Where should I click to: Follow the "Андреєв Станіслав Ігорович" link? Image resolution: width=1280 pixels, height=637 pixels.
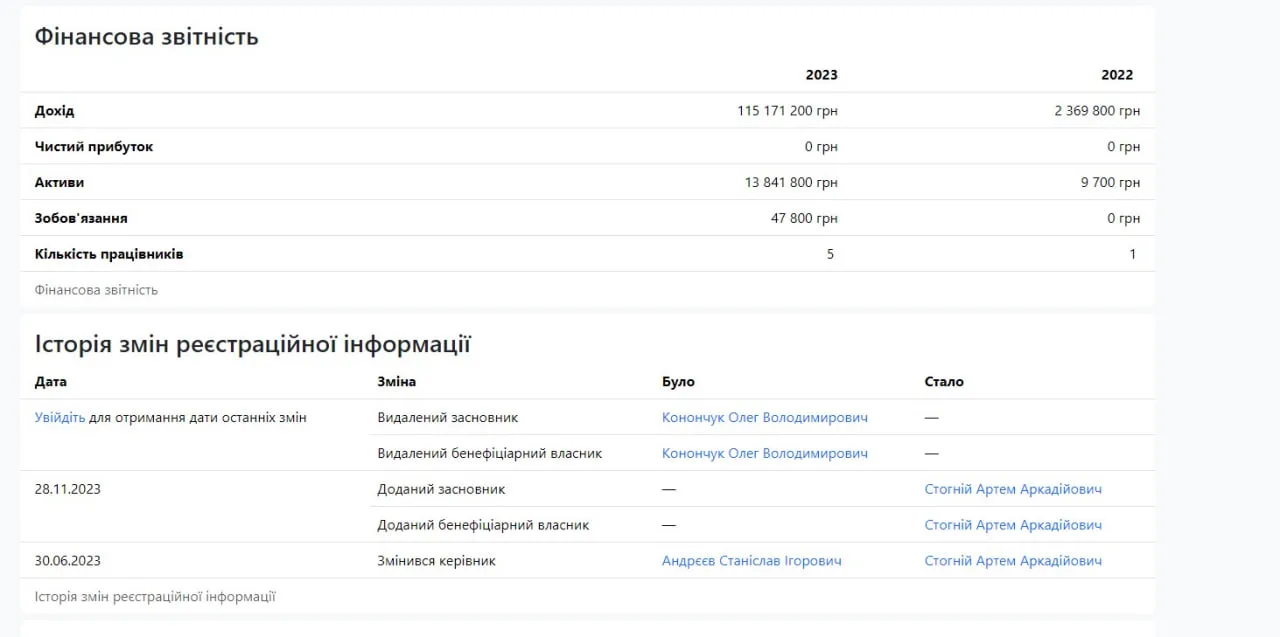click(x=752, y=561)
